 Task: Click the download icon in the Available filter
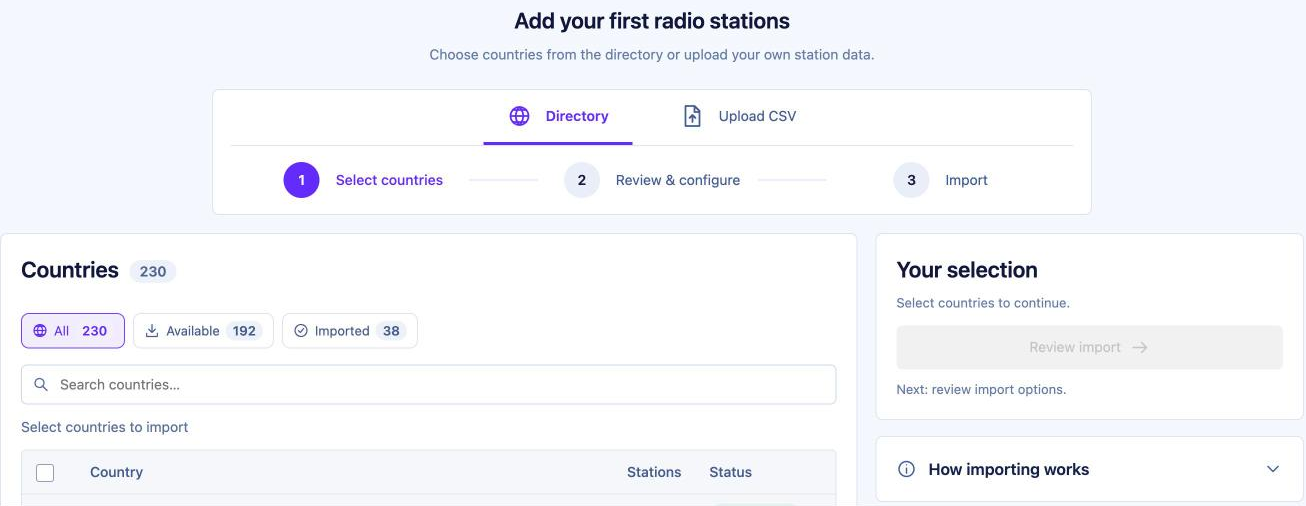(x=152, y=331)
